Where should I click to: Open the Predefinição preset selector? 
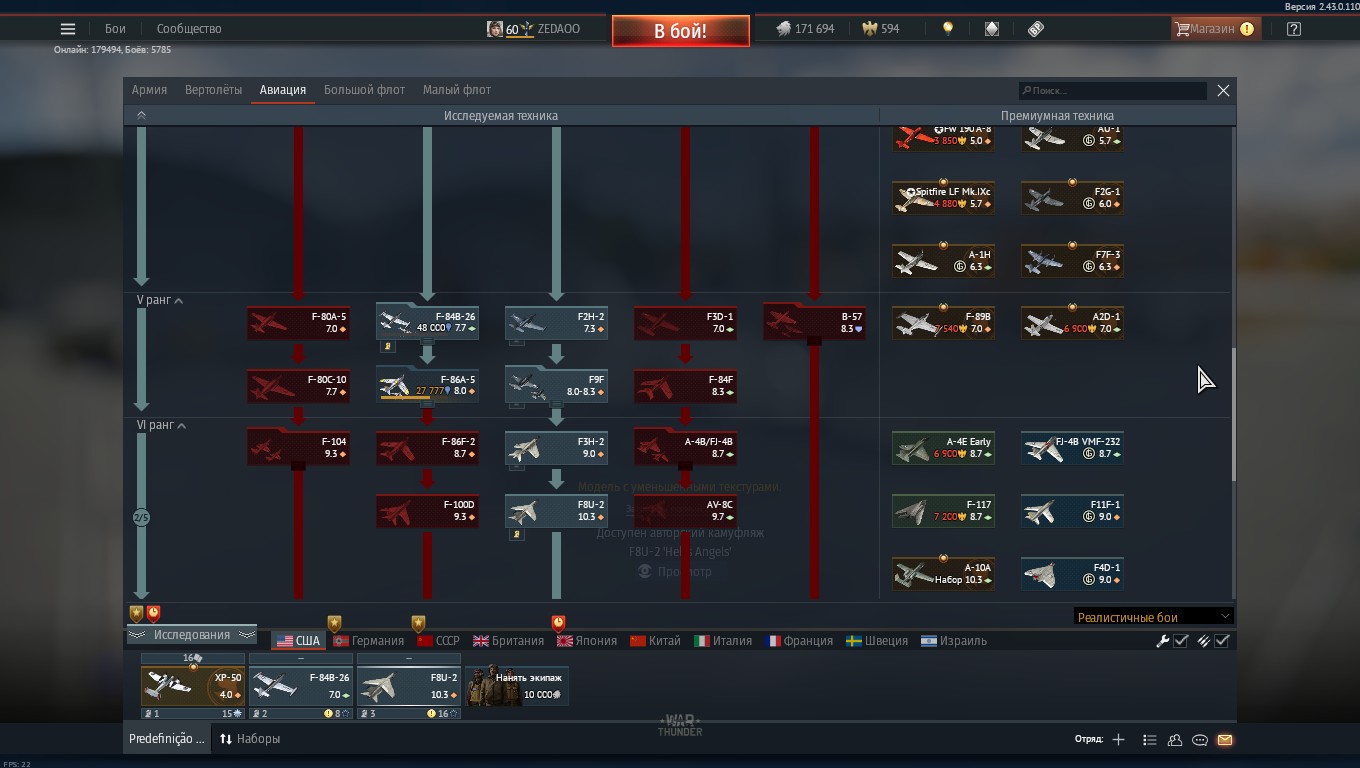click(166, 739)
